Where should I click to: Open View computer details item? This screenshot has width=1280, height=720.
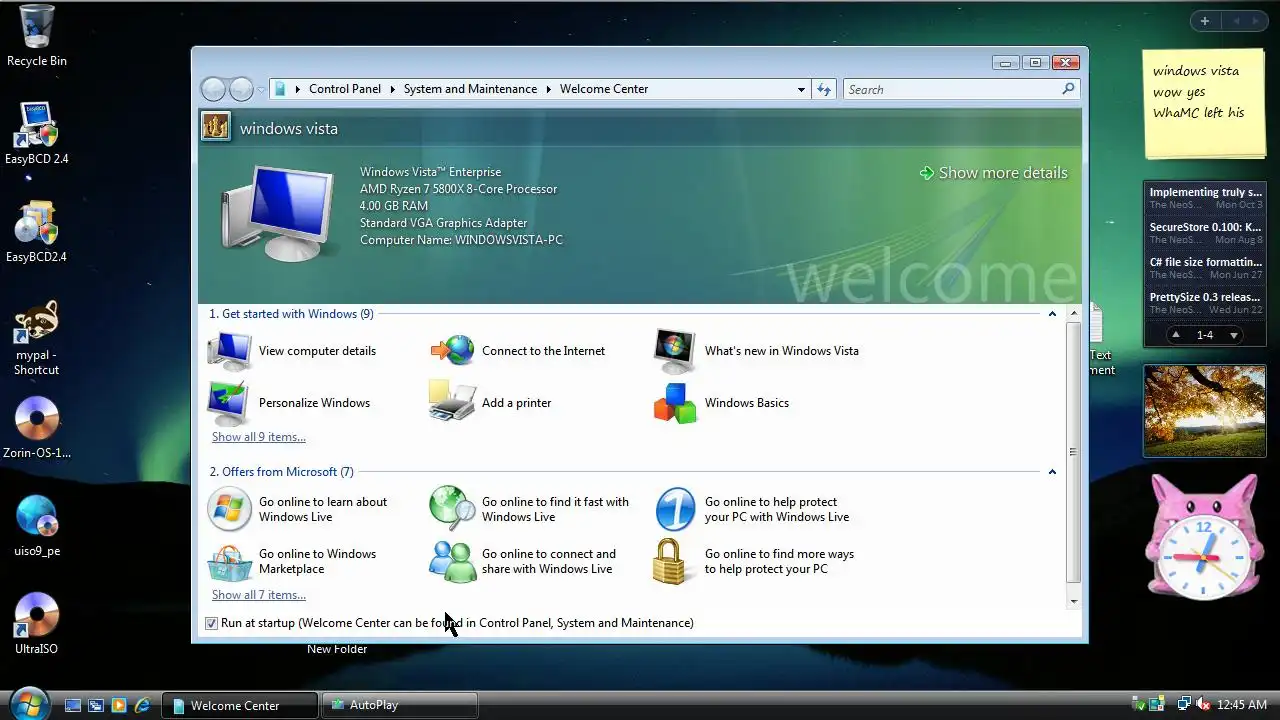[x=292, y=351]
